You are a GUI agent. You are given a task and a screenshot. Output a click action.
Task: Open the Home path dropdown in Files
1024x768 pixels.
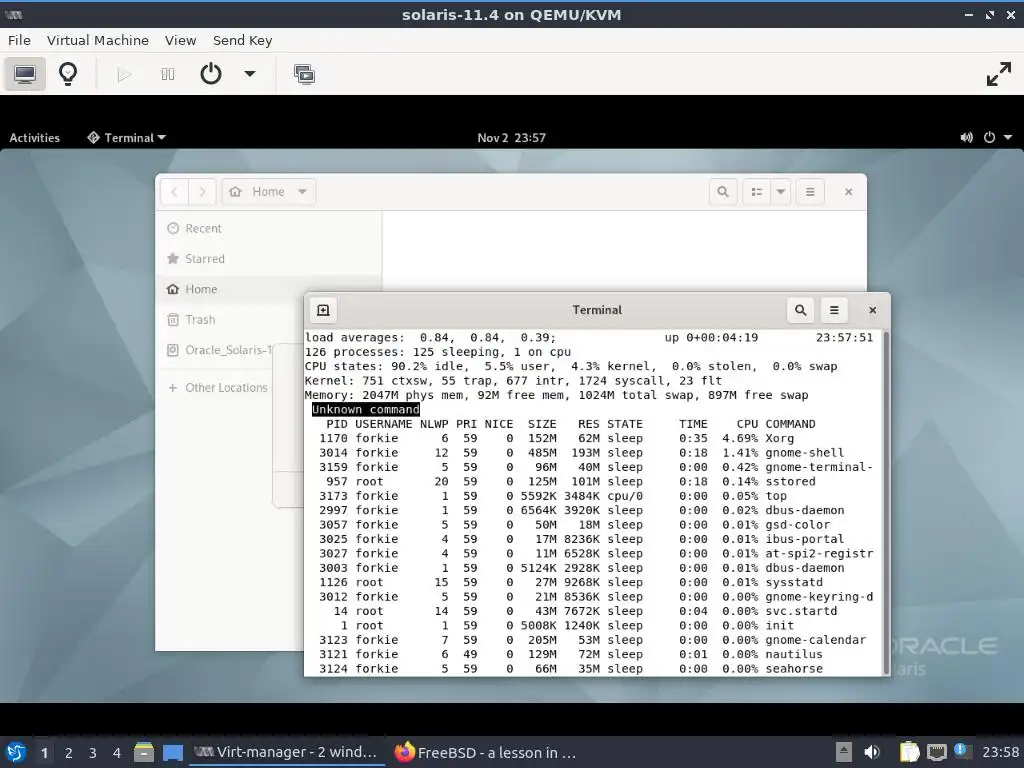pyautogui.click(x=268, y=192)
